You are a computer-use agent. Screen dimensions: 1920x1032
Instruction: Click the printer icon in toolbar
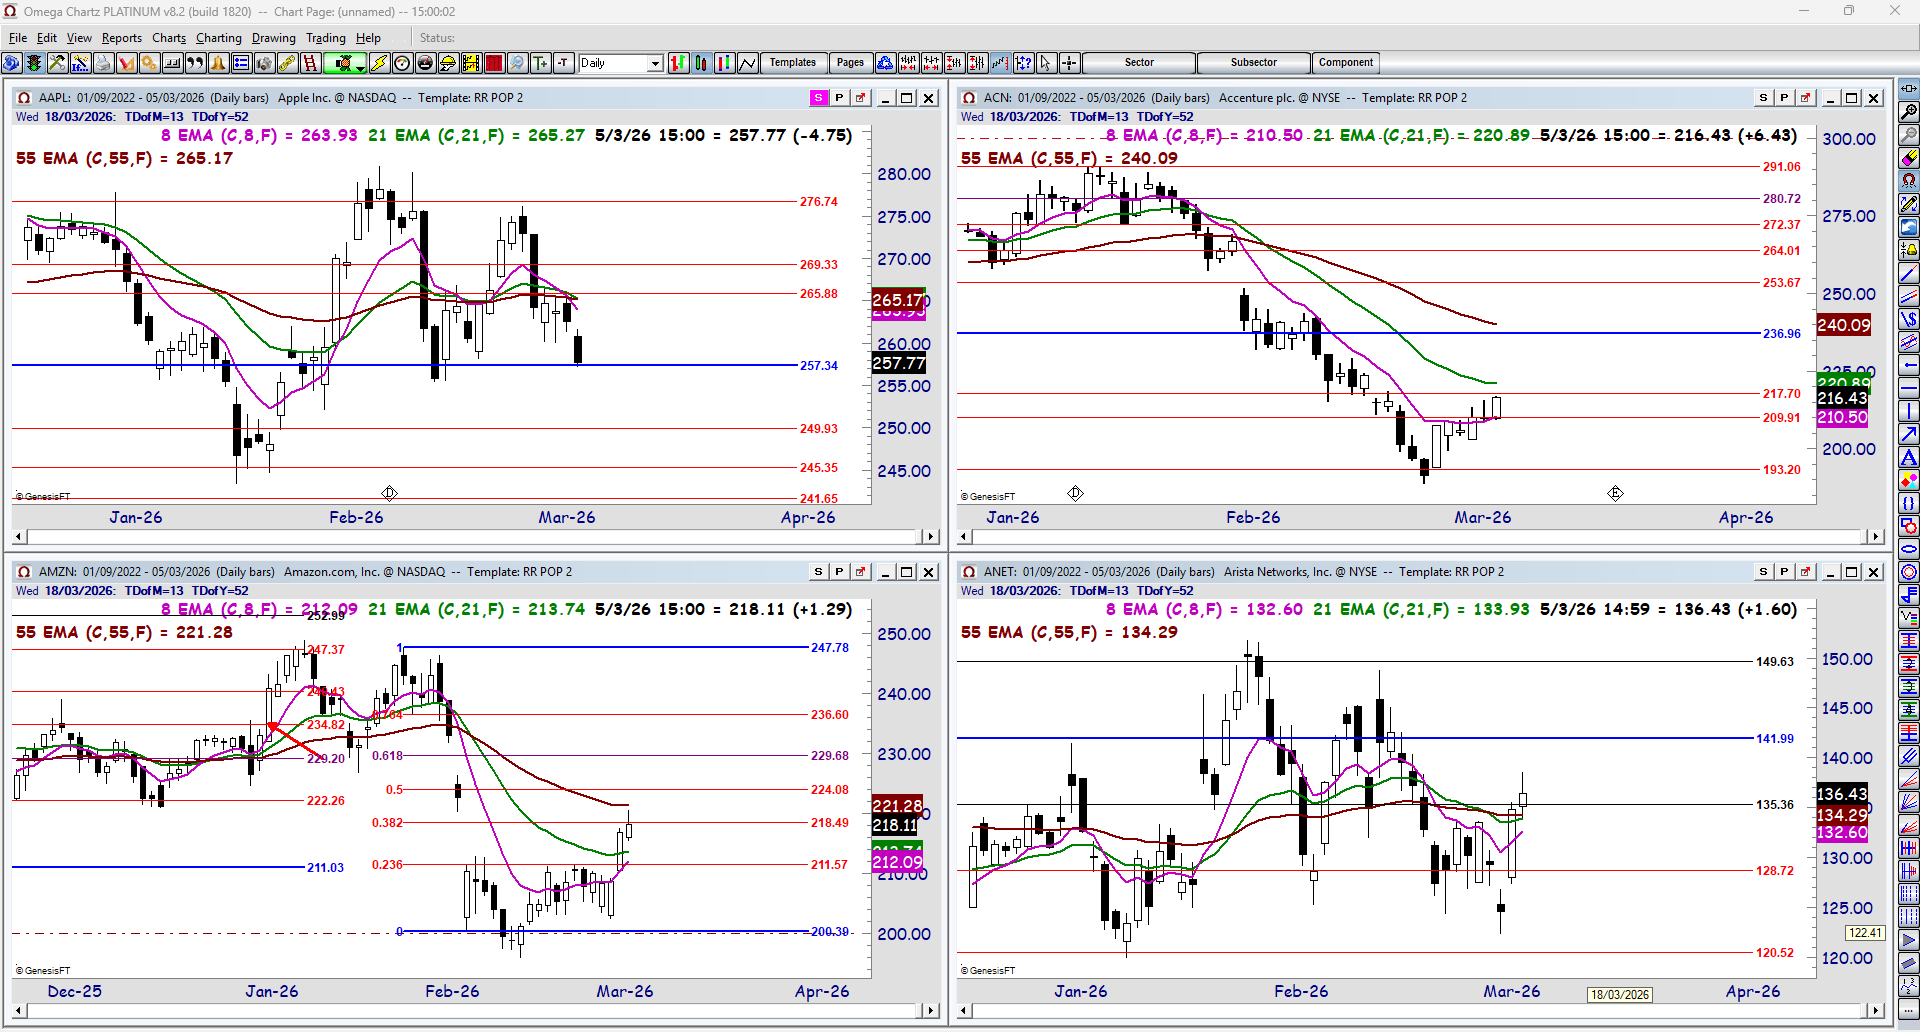(103, 63)
